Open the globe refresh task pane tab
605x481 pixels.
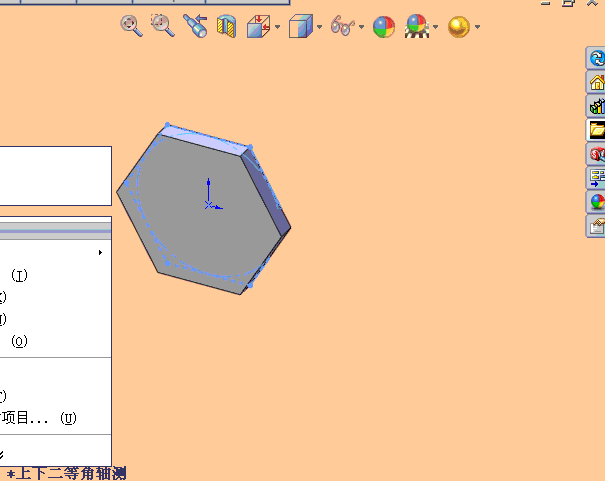[x=596, y=58]
